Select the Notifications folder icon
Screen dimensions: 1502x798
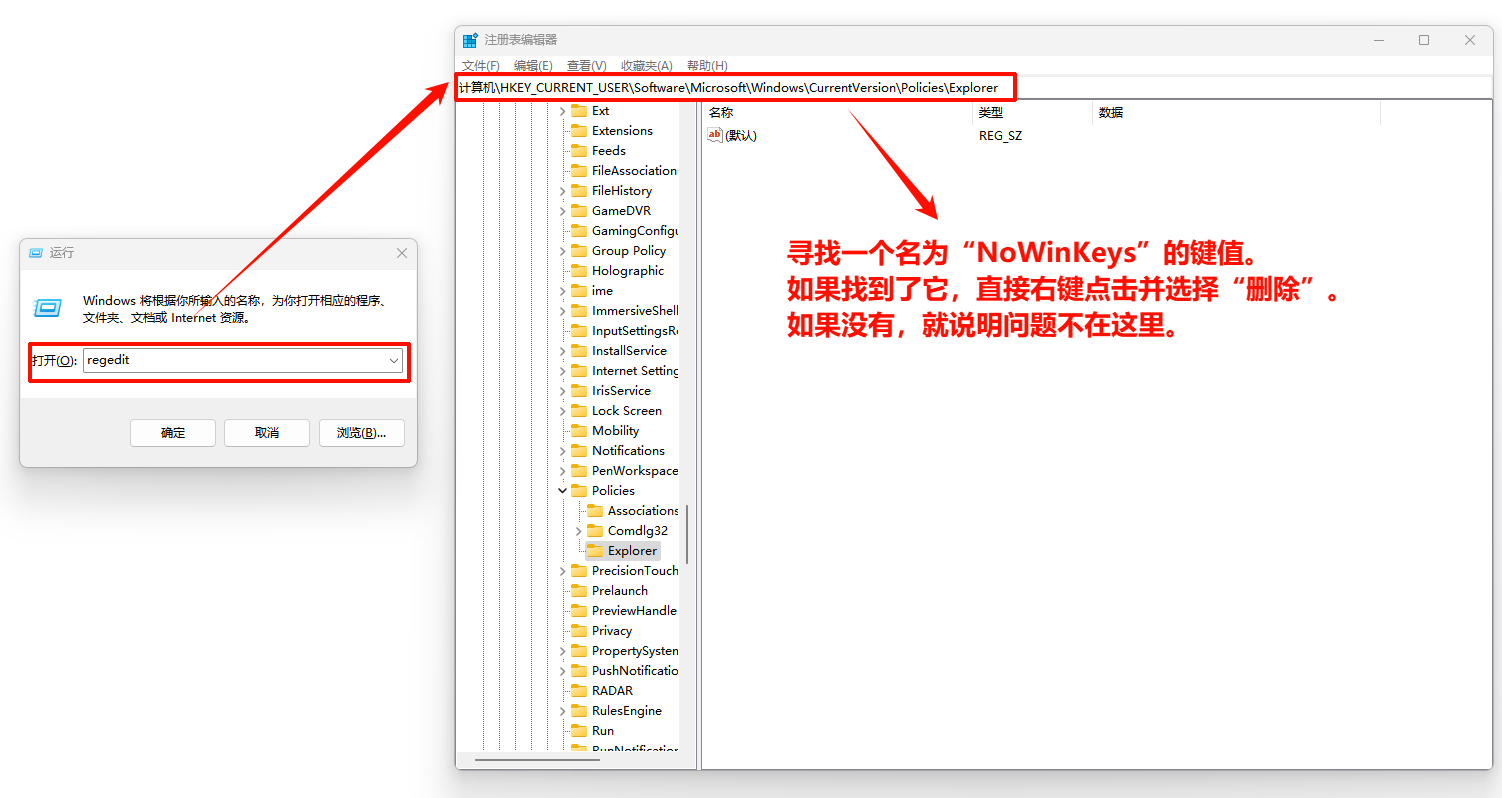click(x=581, y=450)
